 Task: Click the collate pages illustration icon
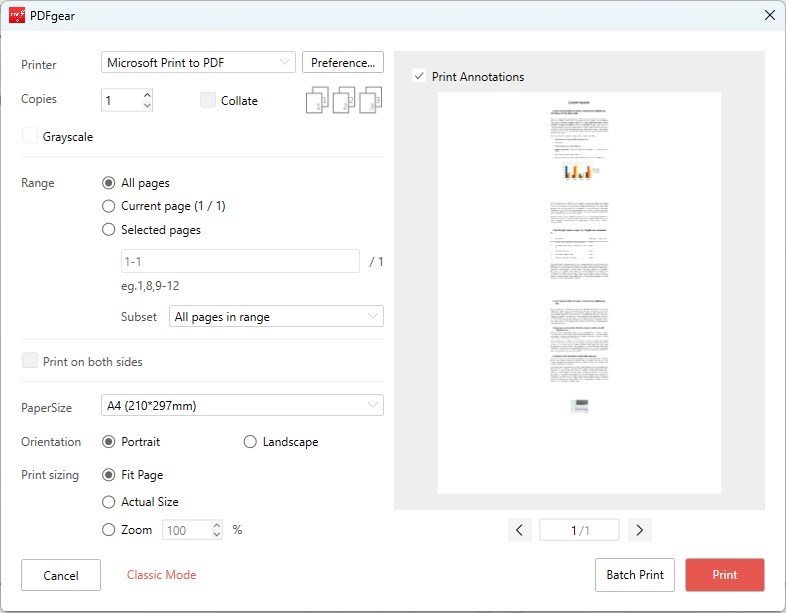[x=344, y=101]
